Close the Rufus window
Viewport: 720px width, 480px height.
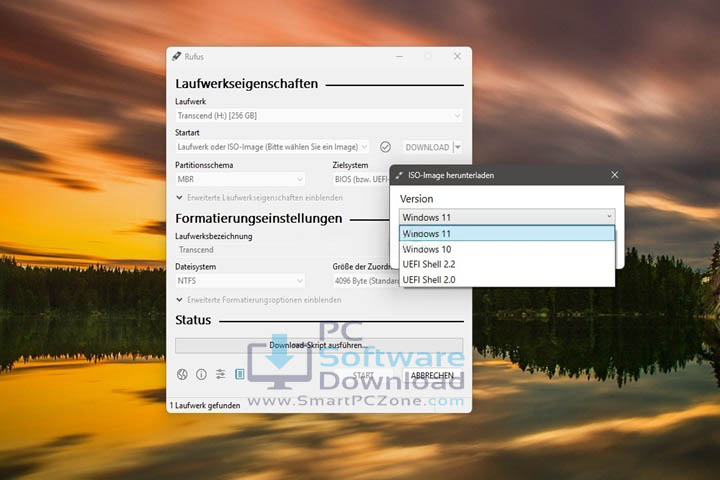pos(457,56)
